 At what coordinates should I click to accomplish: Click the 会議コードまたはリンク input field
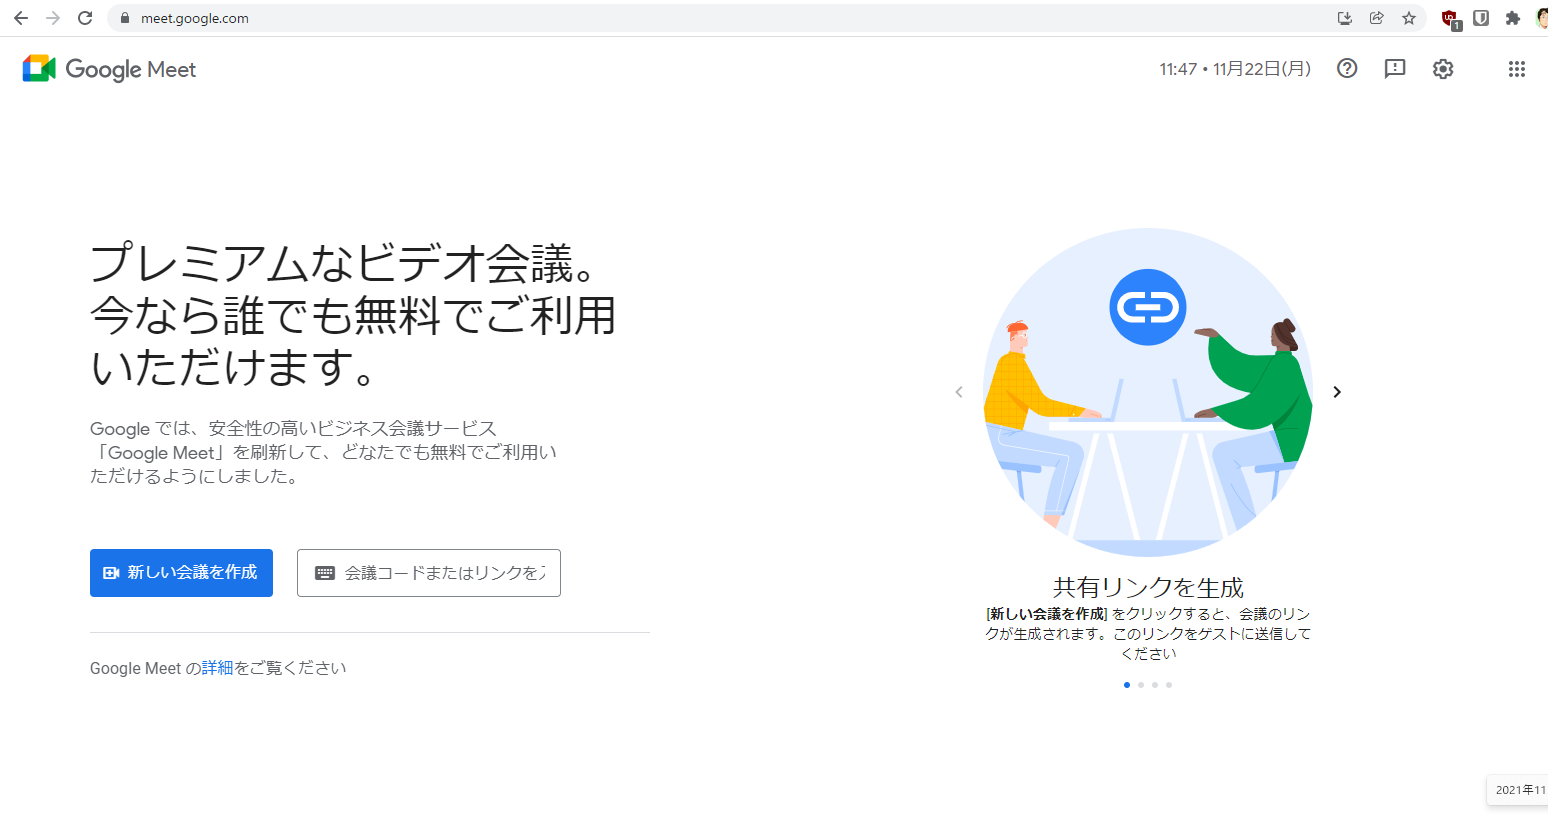coord(429,573)
